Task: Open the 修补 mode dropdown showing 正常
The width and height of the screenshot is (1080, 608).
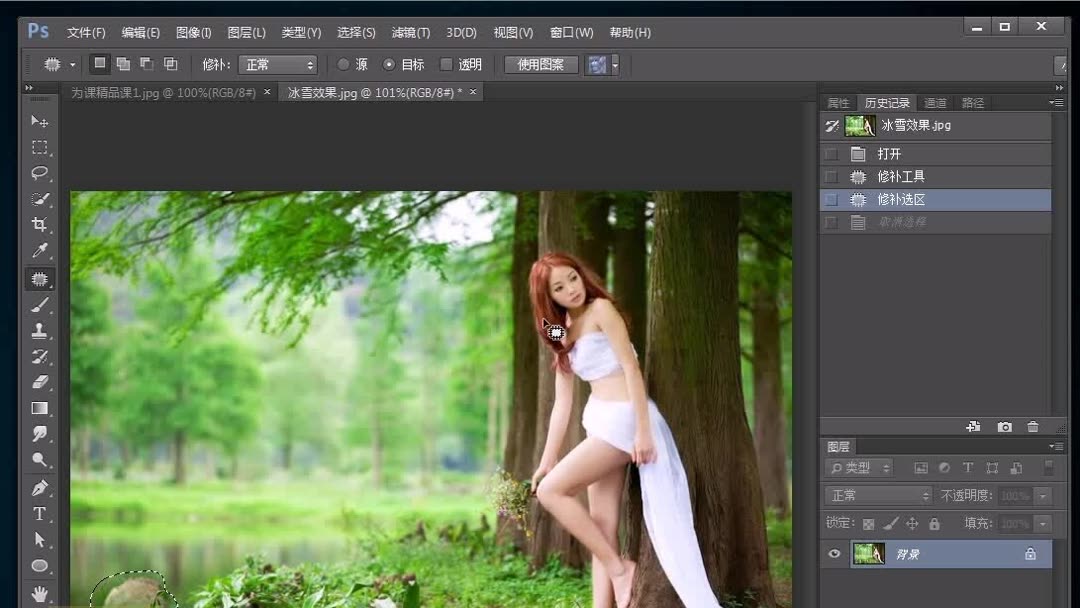Action: [x=278, y=64]
